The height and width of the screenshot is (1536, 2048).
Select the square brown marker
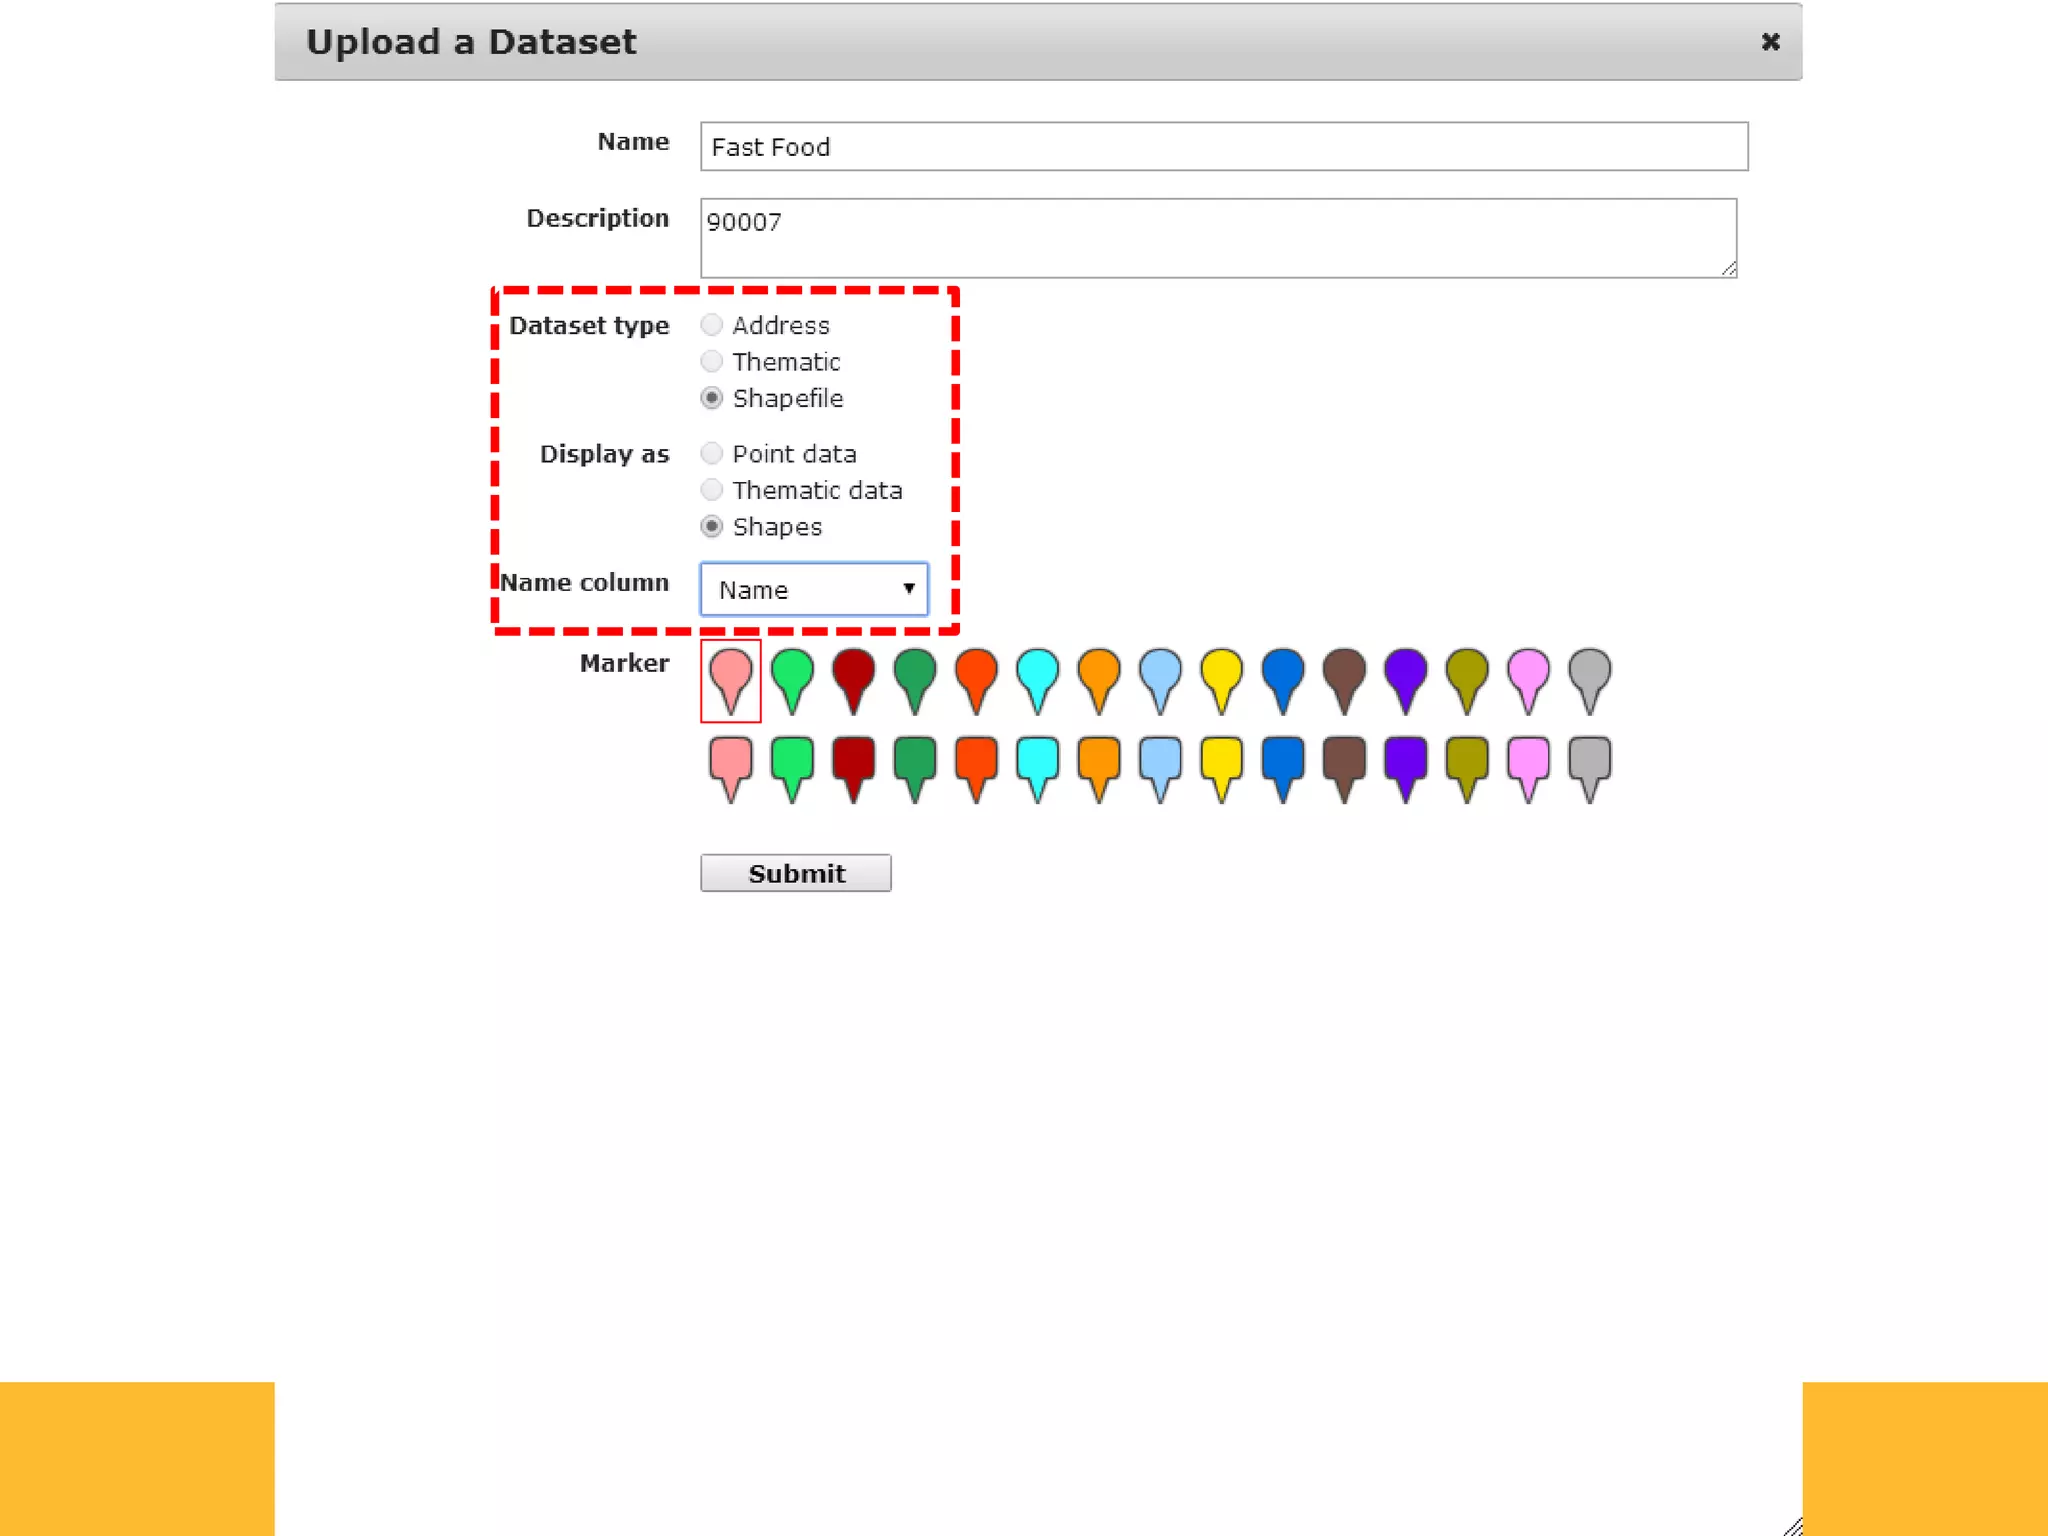[x=1344, y=764]
